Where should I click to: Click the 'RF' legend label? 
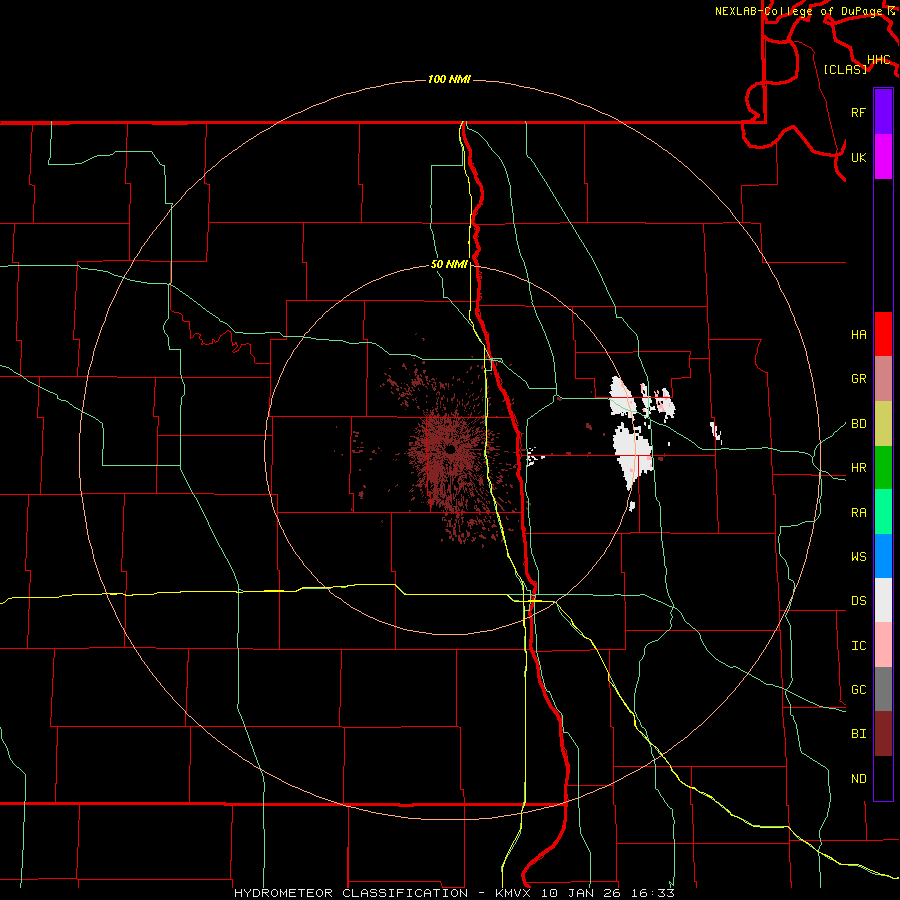coord(858,112)
